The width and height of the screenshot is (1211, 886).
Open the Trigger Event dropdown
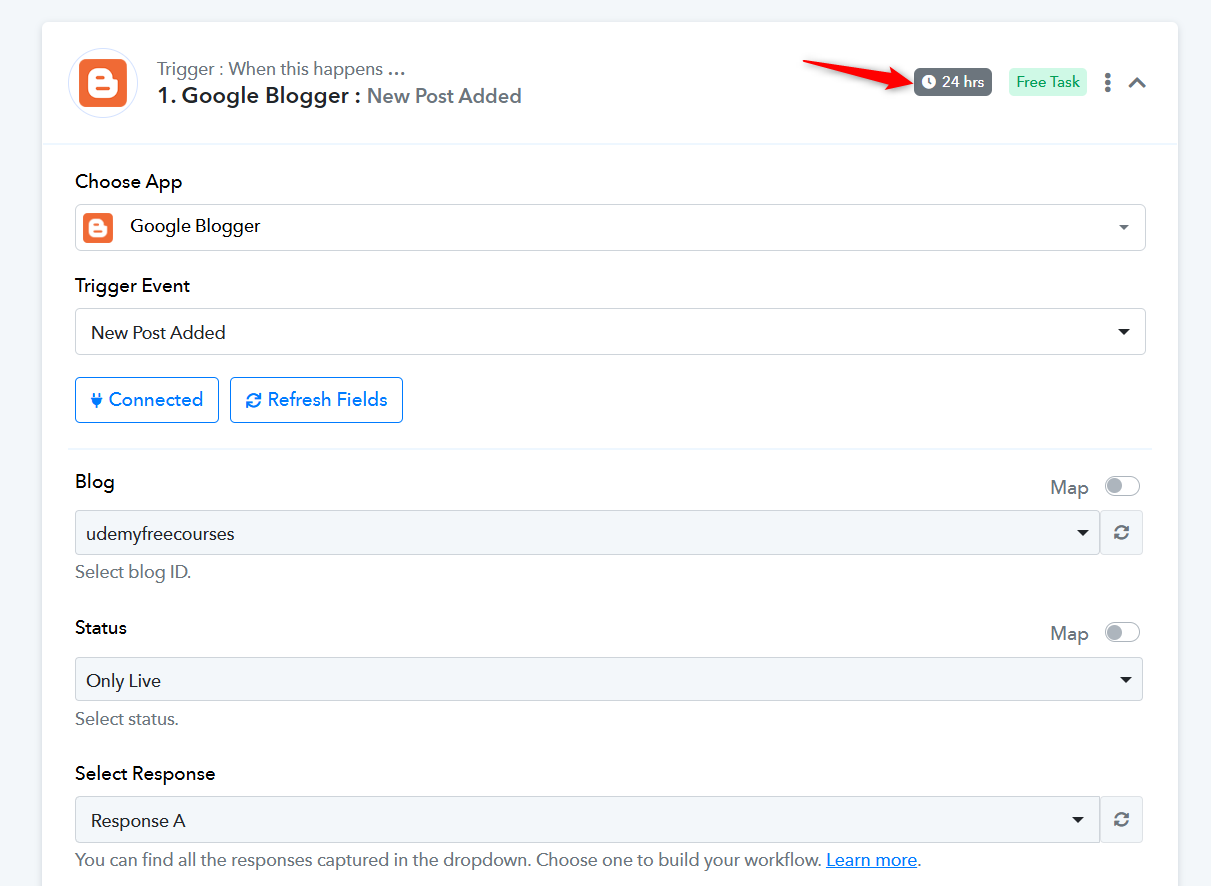pos(610,332)
